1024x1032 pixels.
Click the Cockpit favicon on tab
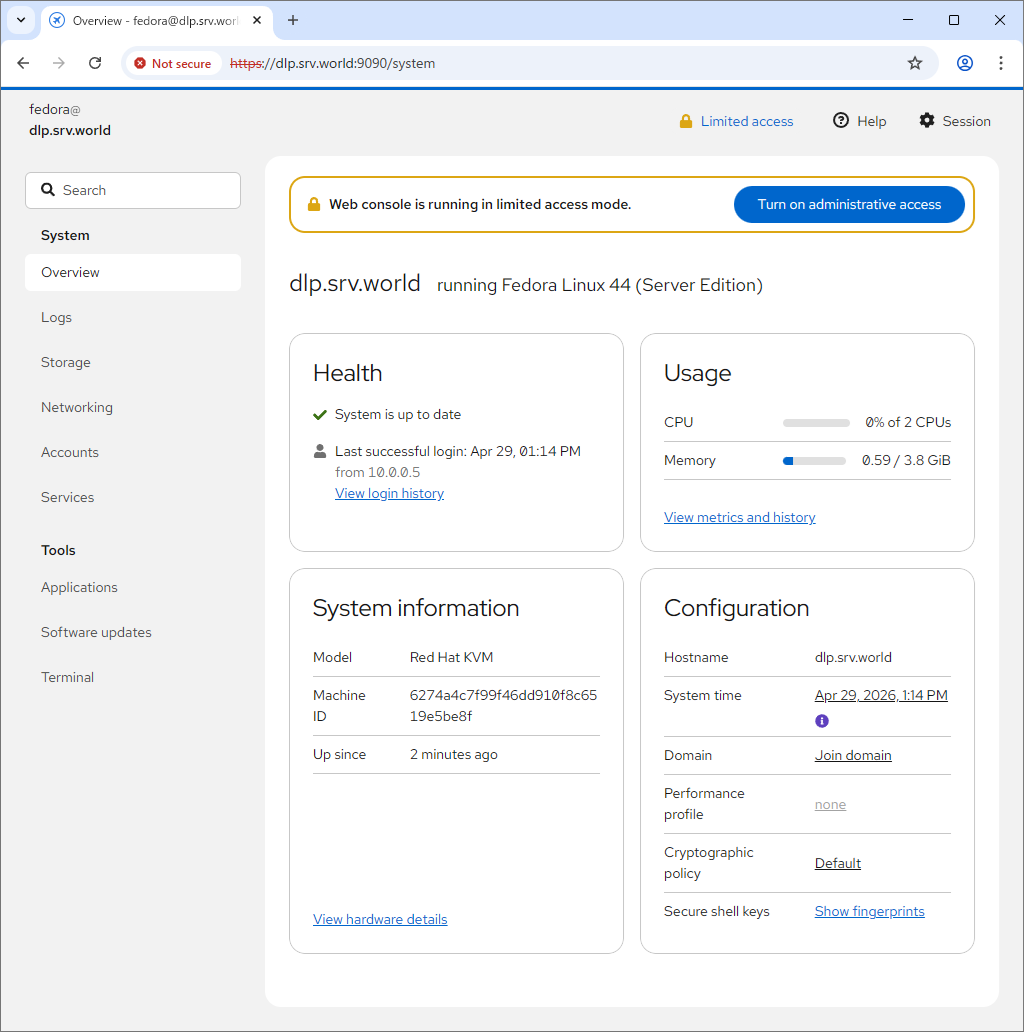click(x=57, y=20)
